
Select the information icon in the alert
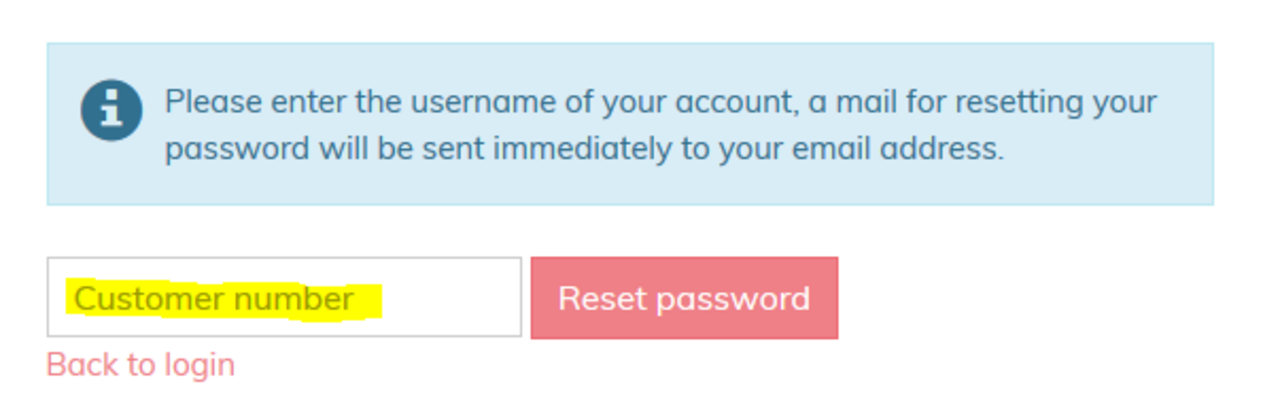[x=111, y=110]
